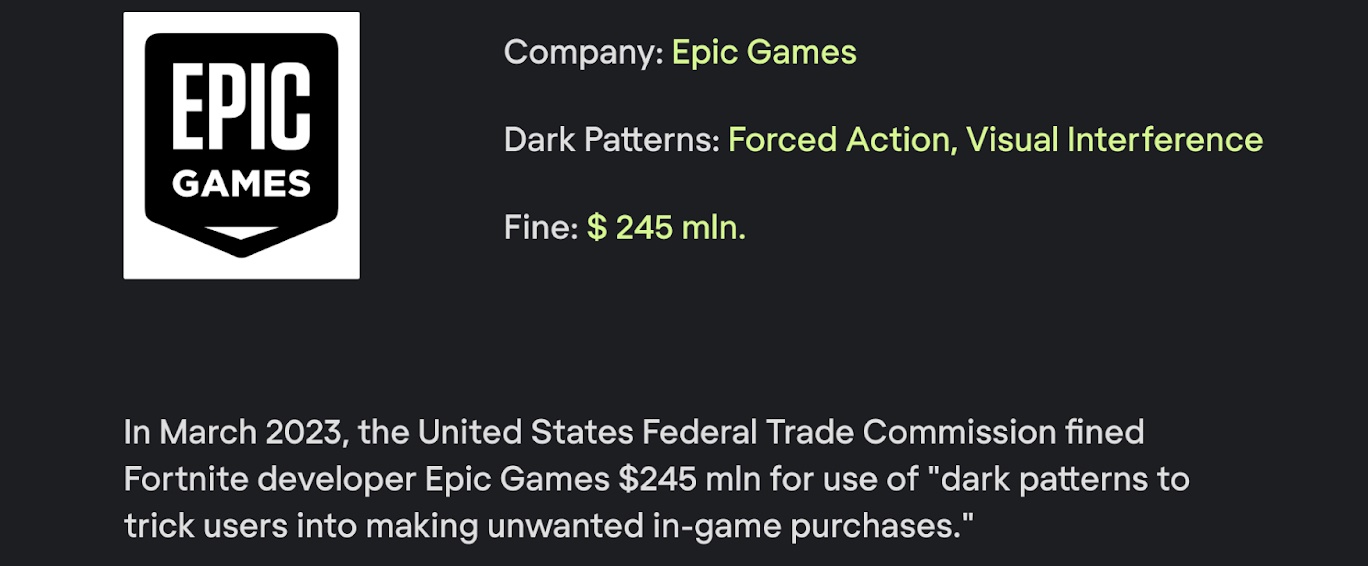Click the white notch at logo shield bottom
Image resolution: width=1368 pixels, height=566 pixels.
tap(241, 233)
